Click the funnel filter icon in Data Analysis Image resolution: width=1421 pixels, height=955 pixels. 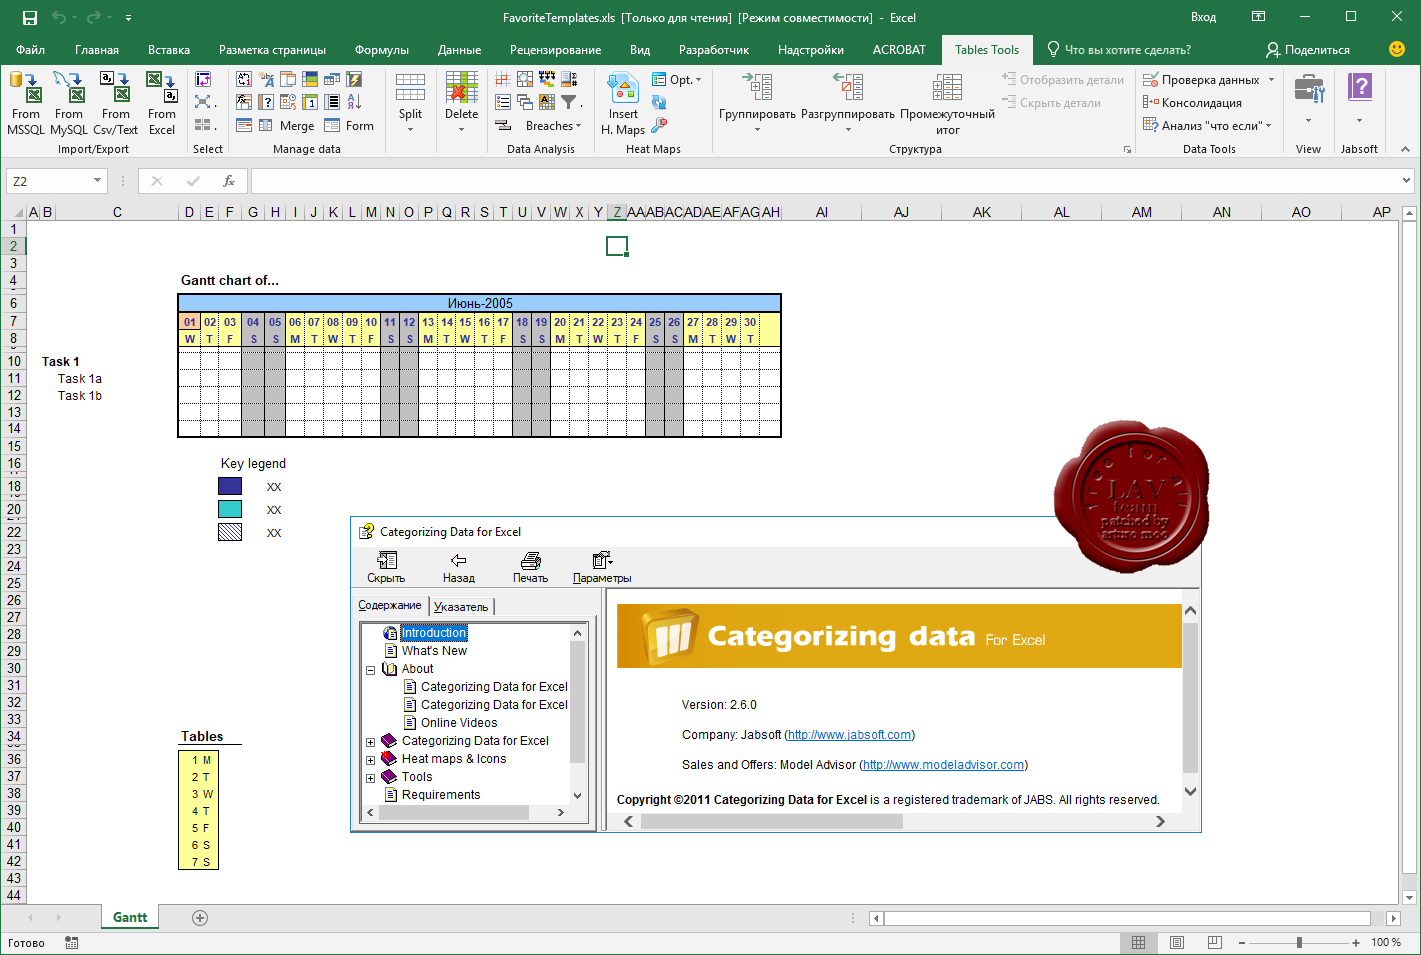[x=569, y=102]
